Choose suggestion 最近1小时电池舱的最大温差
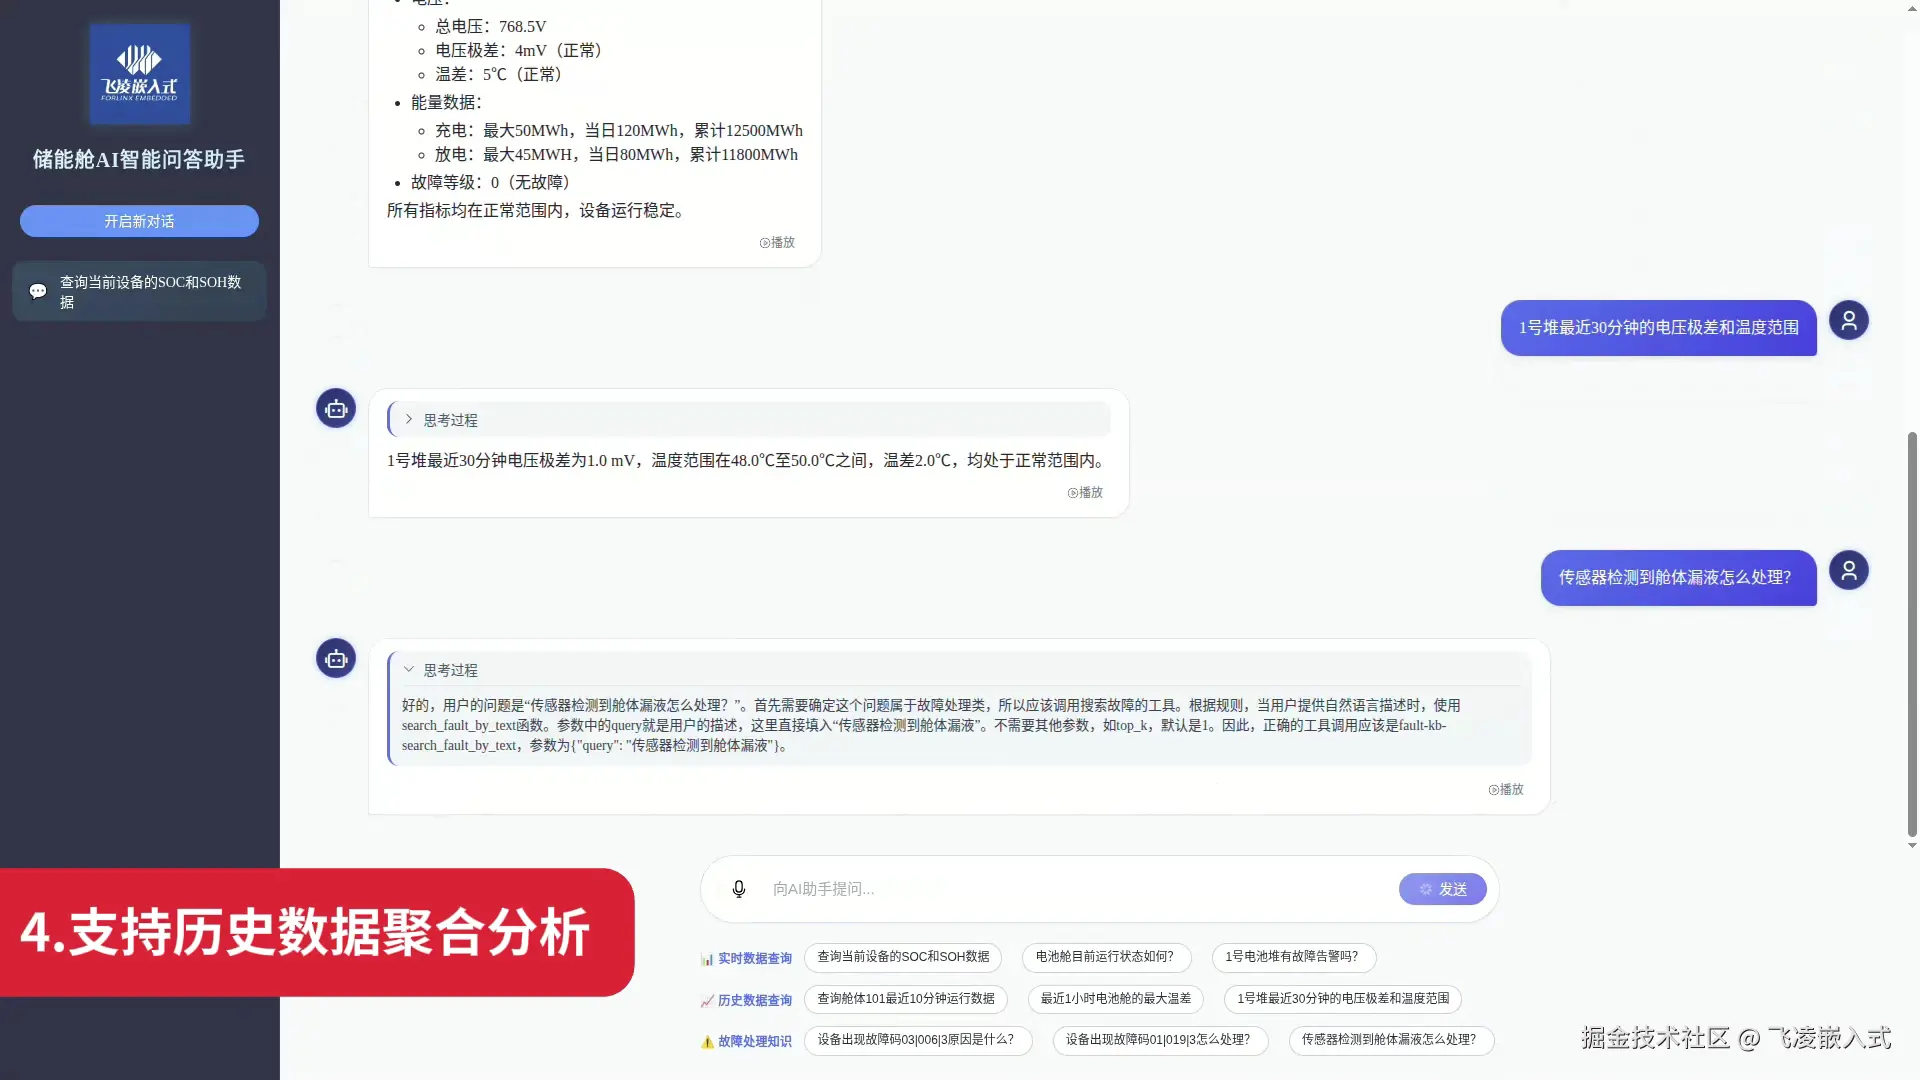The width and height of the screenshot is (1920, 1080). tap(1115, 999)
